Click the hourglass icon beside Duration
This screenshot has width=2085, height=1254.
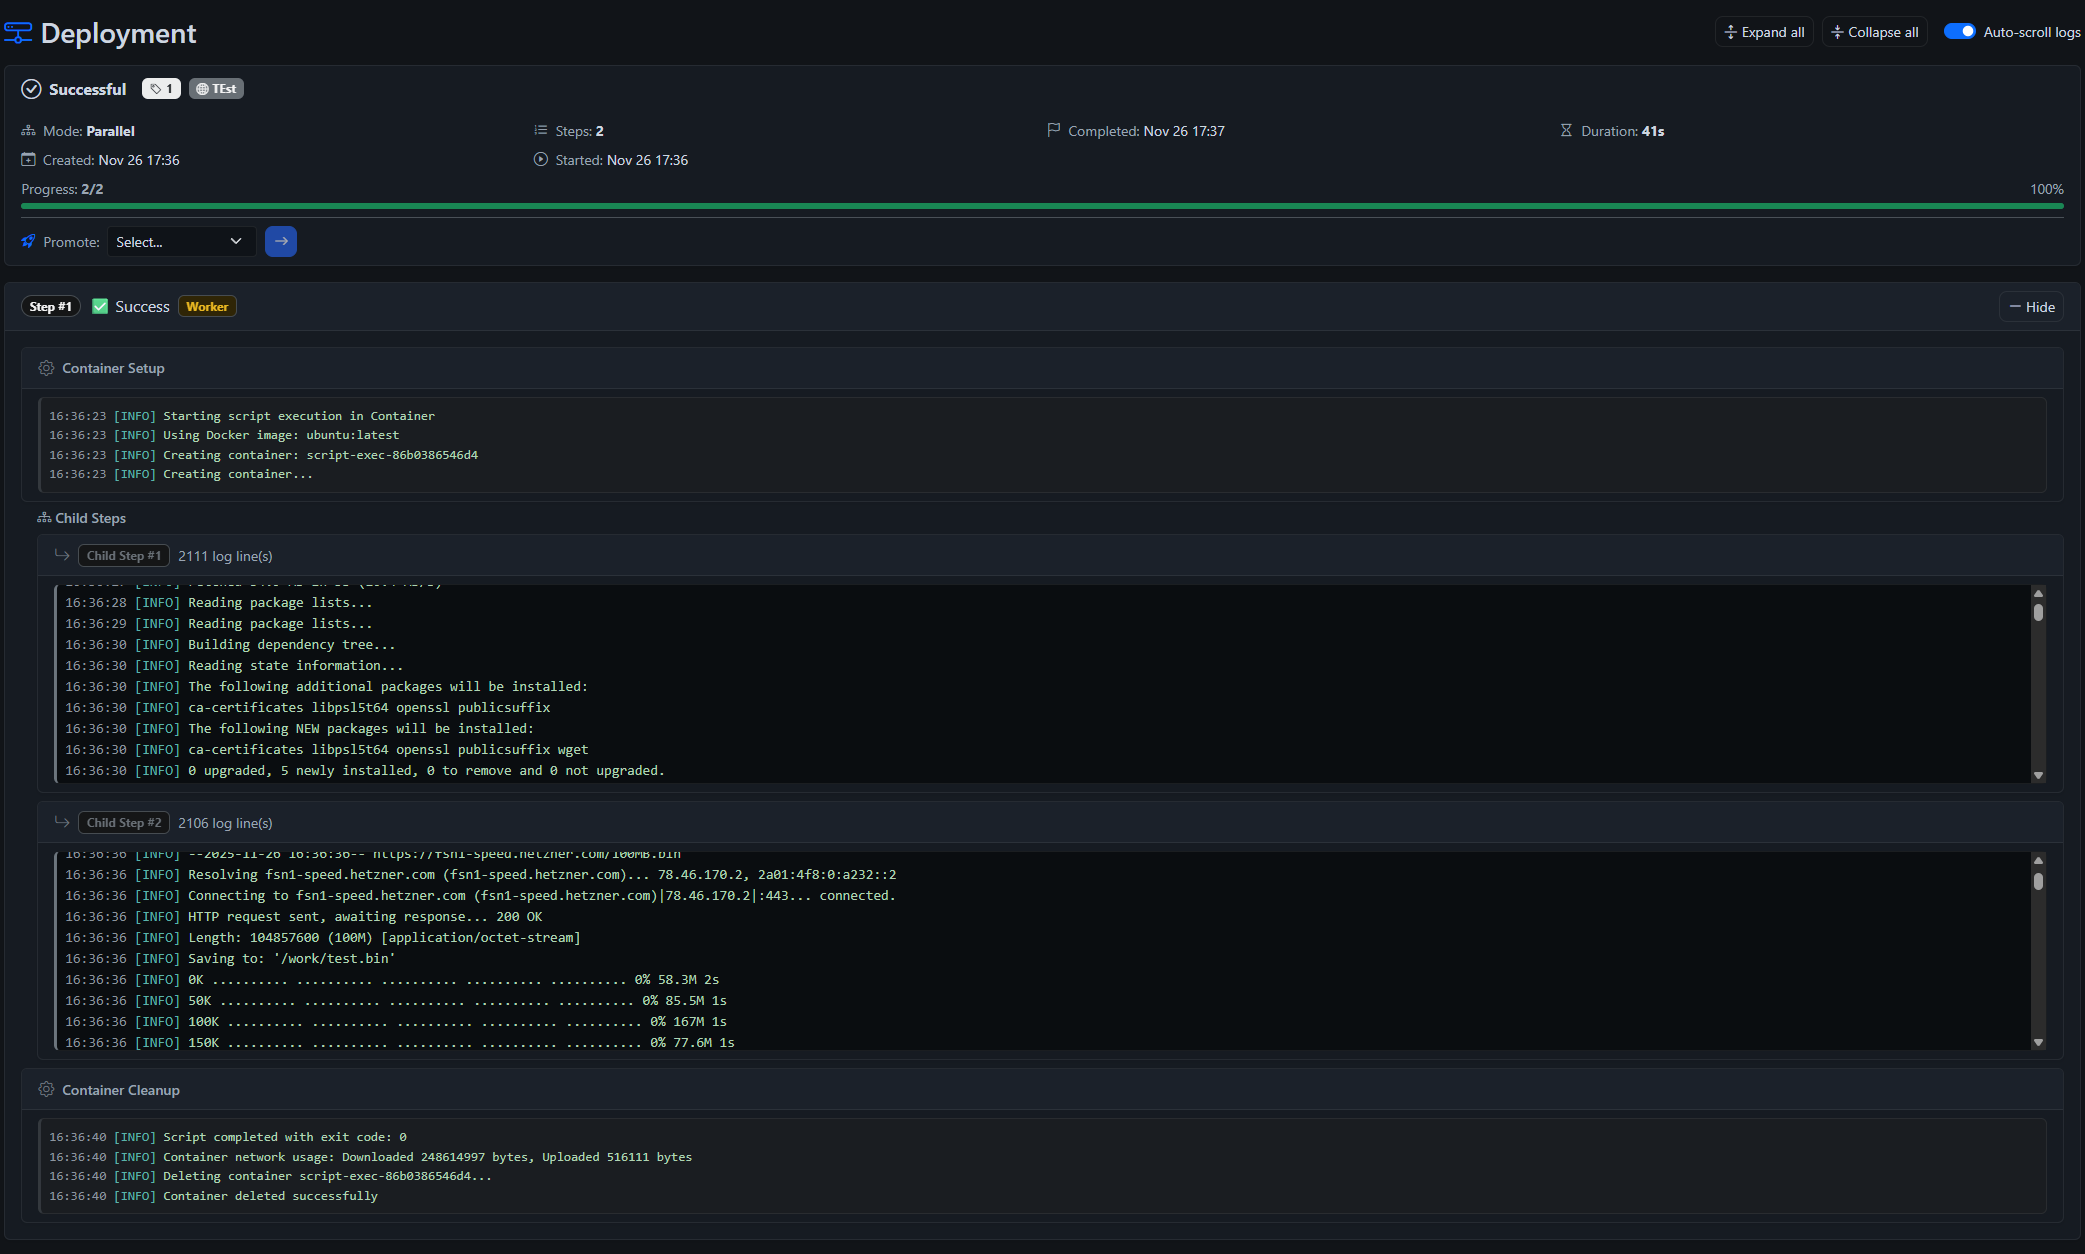point(1566,130)
